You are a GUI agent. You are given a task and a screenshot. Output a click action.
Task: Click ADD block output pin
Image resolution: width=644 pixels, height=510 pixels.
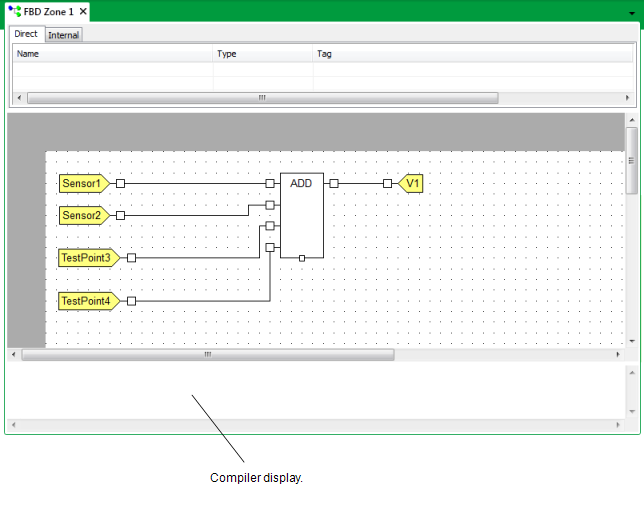click(x=334, y=184)
